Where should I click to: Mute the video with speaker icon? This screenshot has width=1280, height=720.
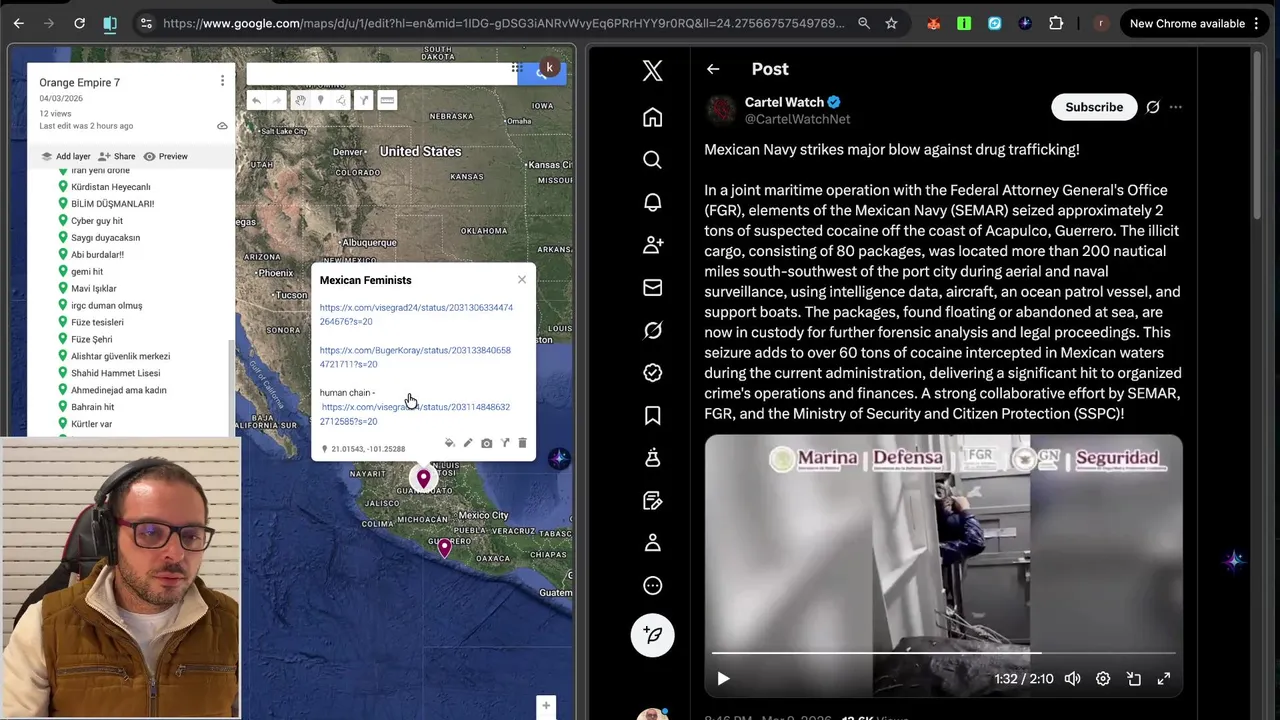(x=1072, y=679)
